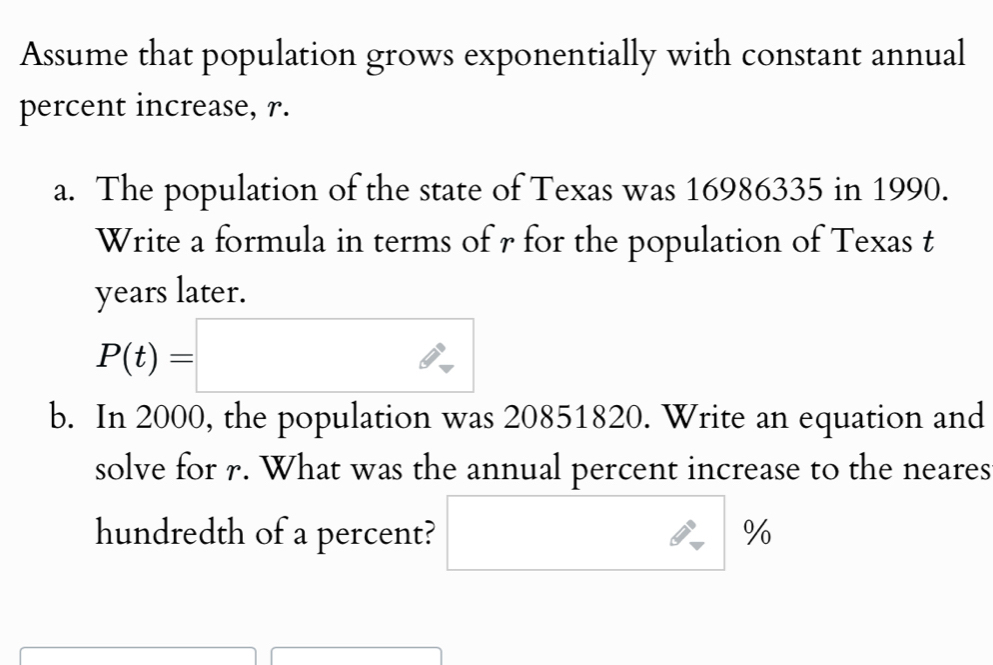Expand the small arrow beside the percent box pencil
Screen dimensions: 993x665
tap(697, 545)
